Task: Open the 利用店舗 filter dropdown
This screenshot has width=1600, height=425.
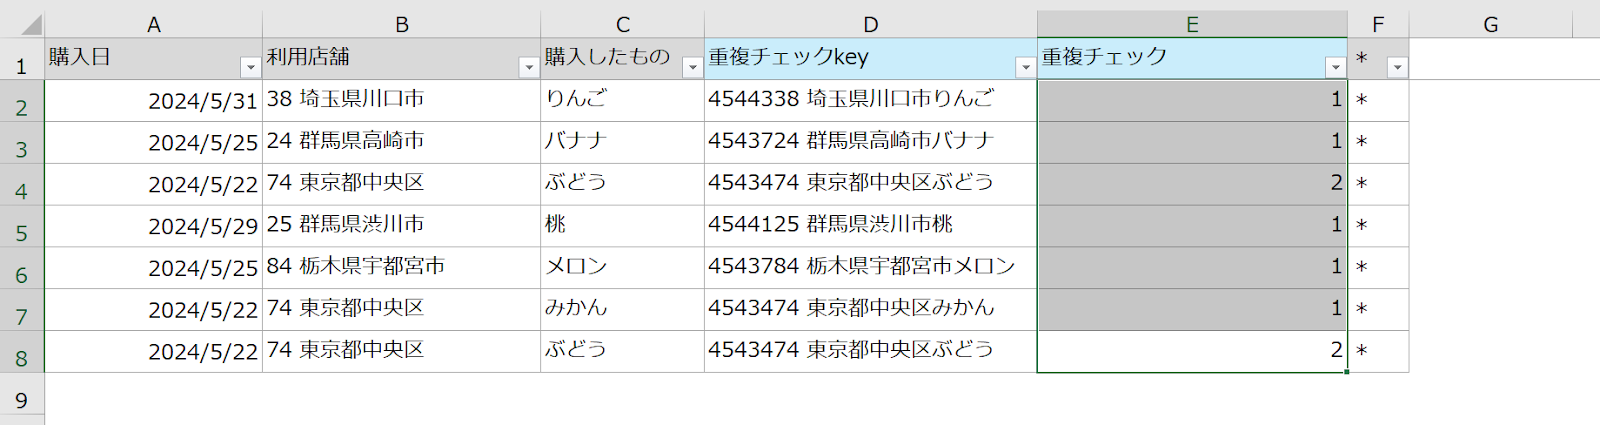Action: (529, 67)
